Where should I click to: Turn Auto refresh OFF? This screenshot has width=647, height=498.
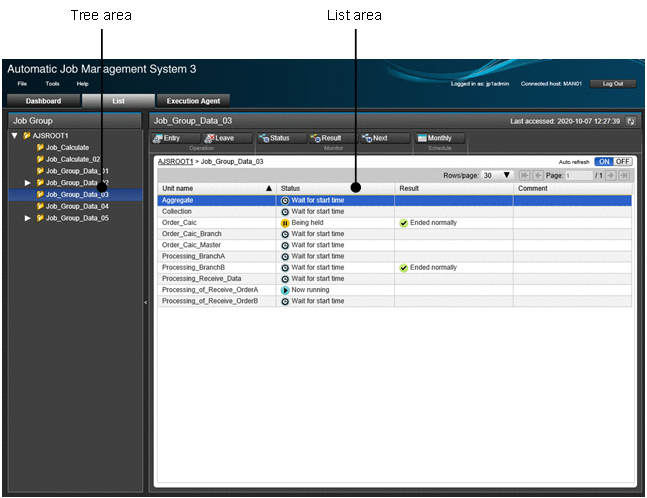pyautogui.click(x=622, y=161)
